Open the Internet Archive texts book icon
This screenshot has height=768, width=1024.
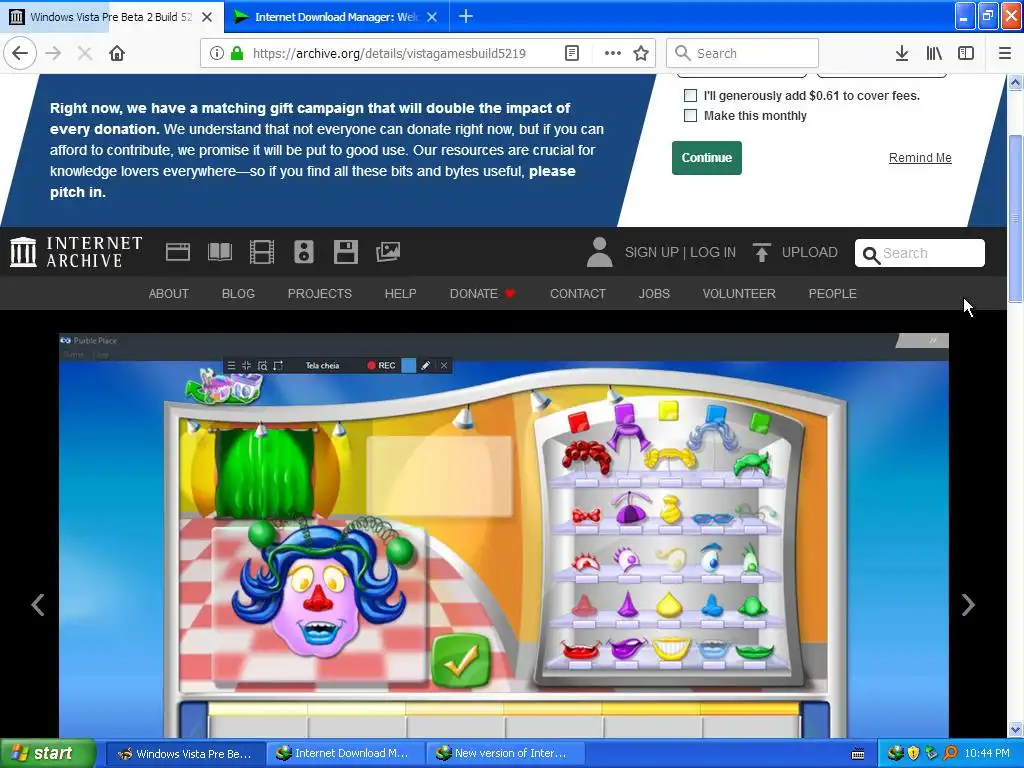(x=220, y=252)
